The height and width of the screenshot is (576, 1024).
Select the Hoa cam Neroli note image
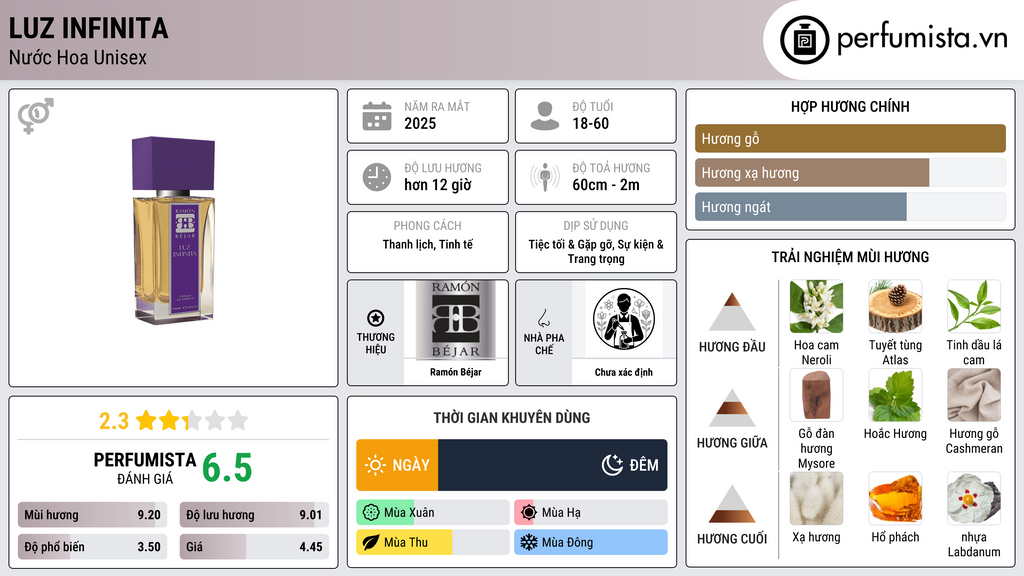[816, 307]
